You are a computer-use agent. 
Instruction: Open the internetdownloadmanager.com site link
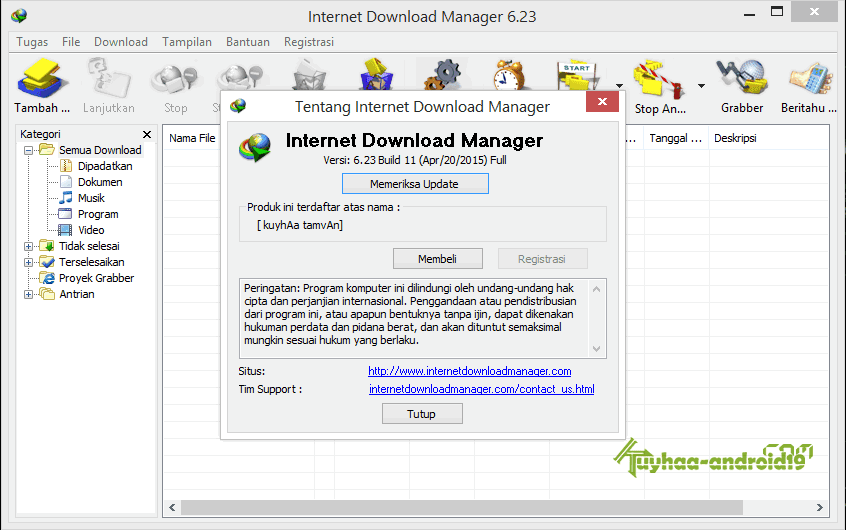point(469,371)
